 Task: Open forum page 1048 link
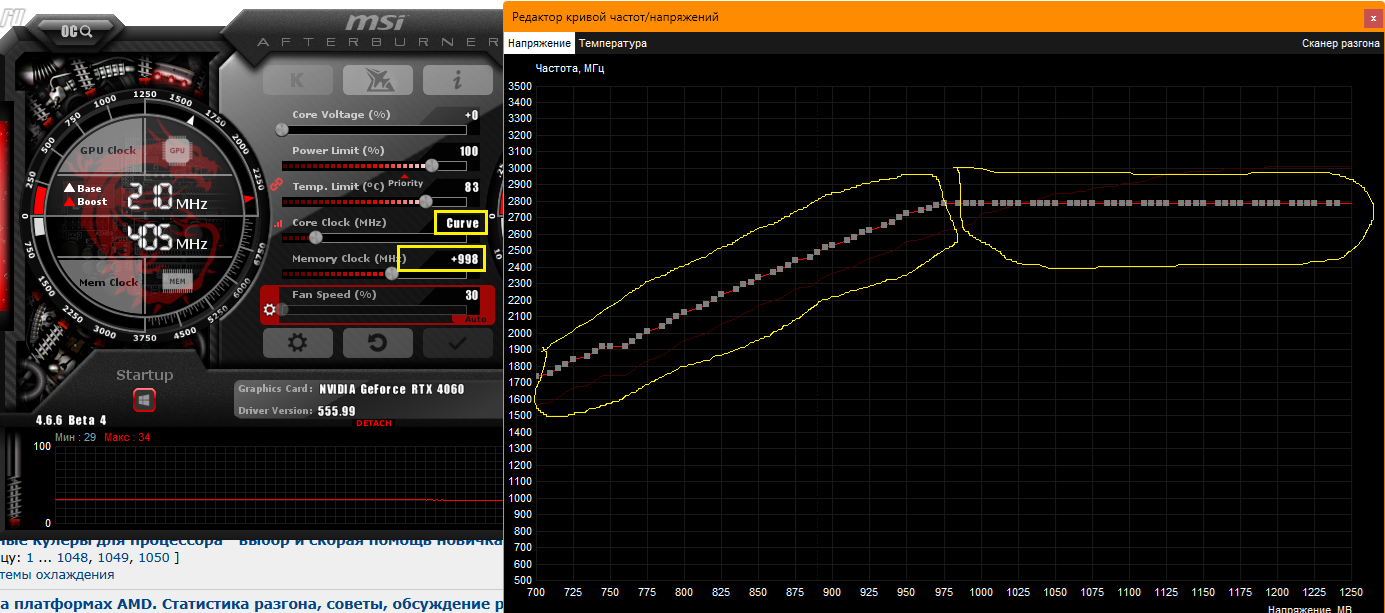click(x=73, y=557)
